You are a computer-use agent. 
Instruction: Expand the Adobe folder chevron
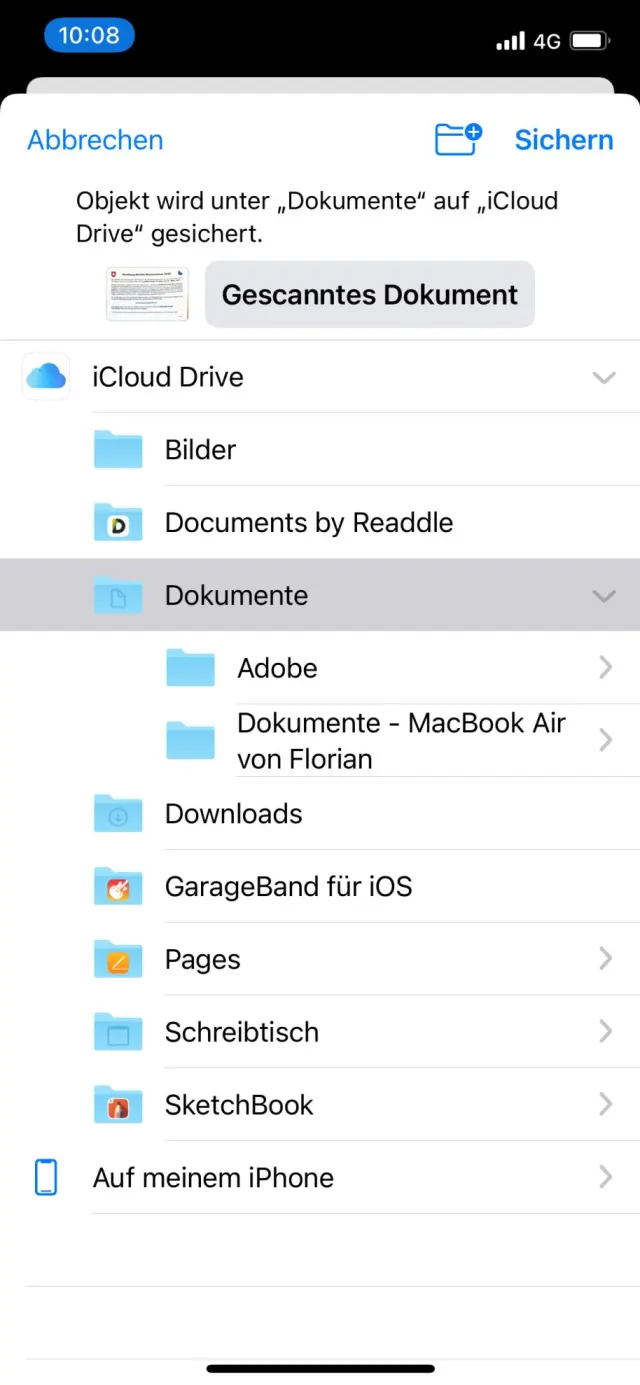coord(605,668)
